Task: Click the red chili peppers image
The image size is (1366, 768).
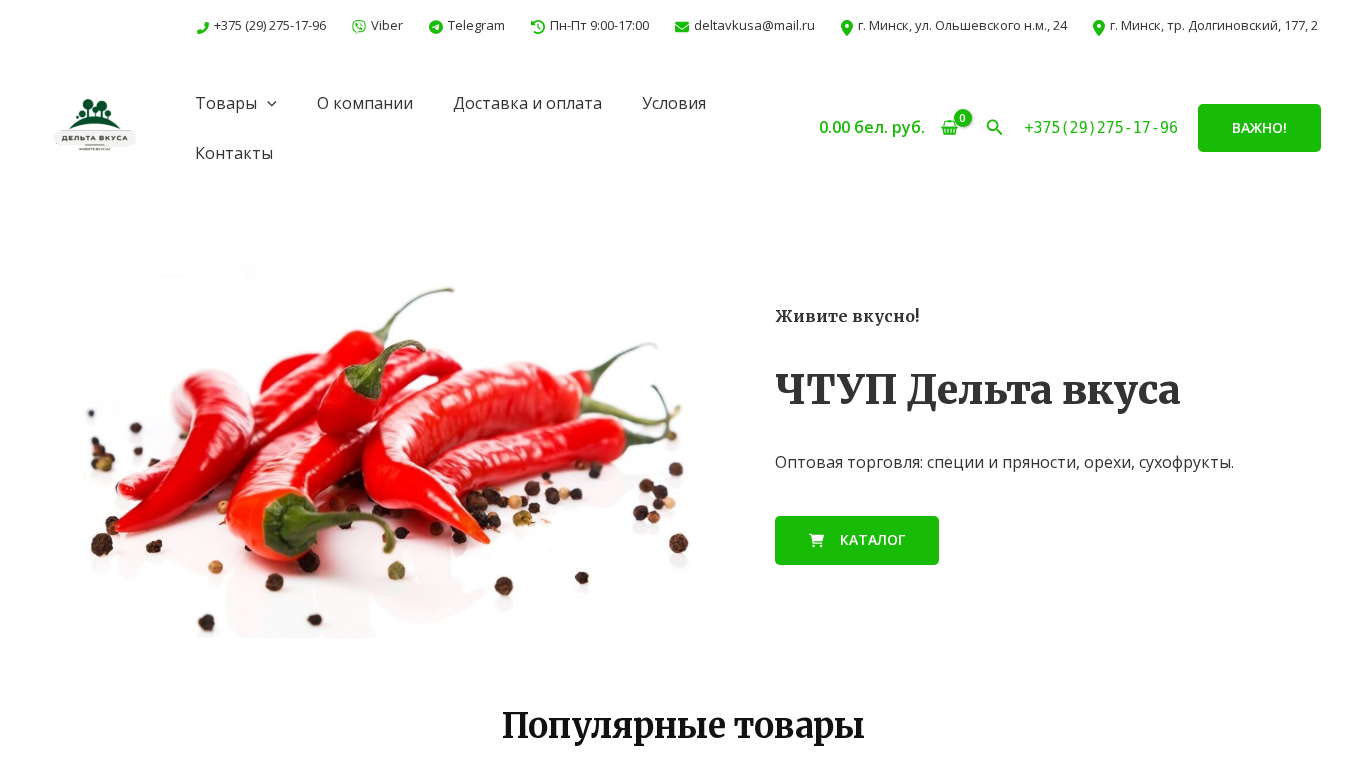Action: click(x=385, y=435)
